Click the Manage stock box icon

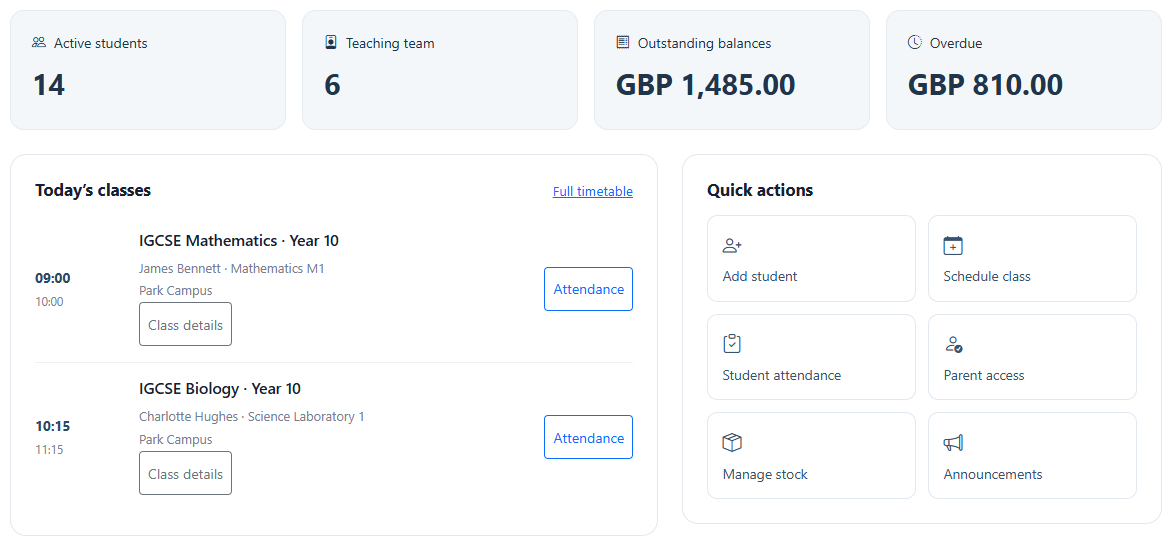pos(732,443)
